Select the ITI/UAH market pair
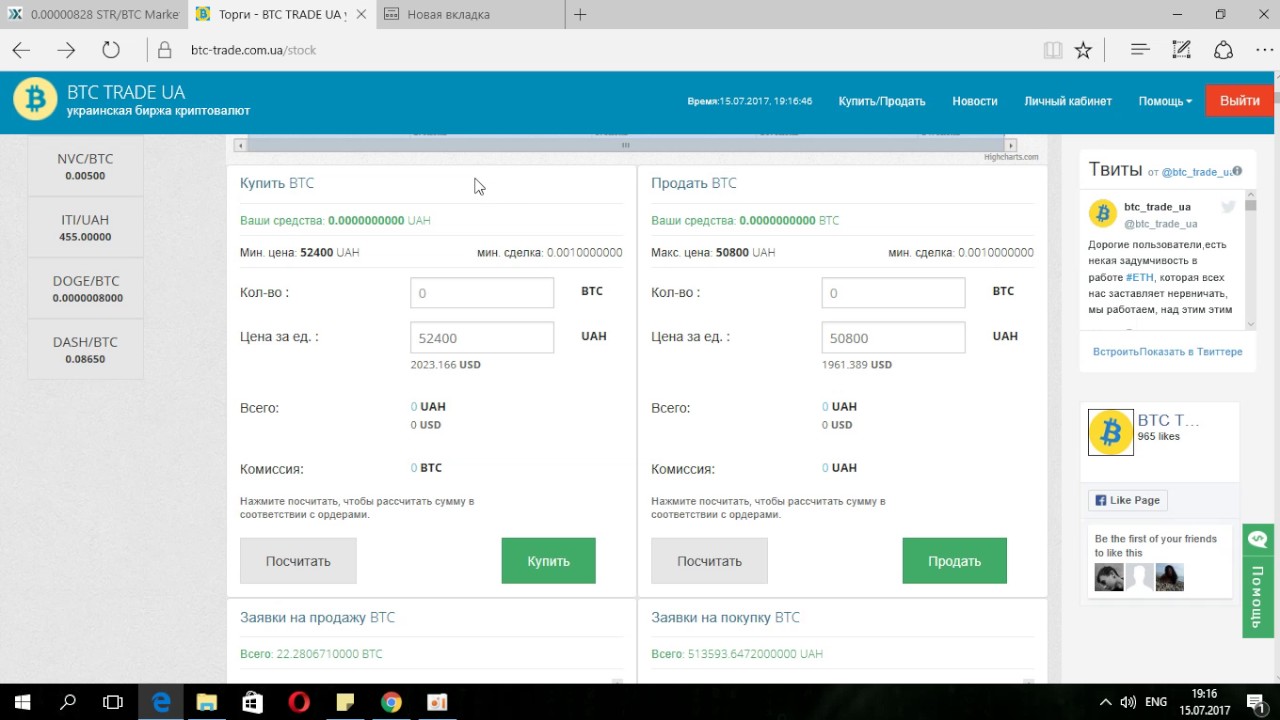Image resolution: width=1280 pixels, height=720 pixels. pos(85,228)
